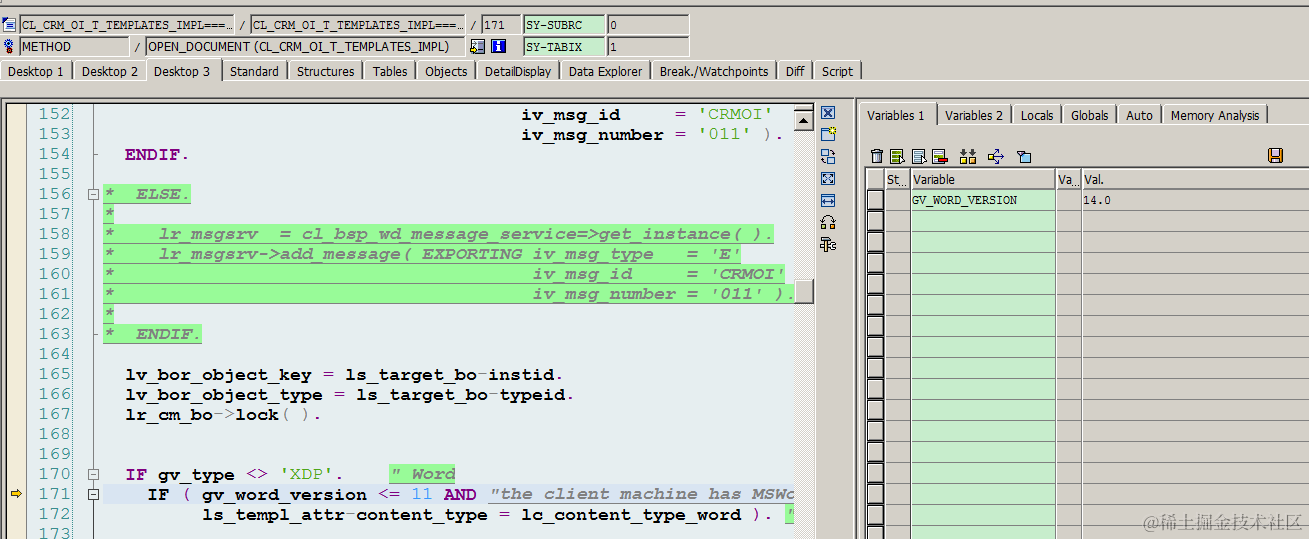
Task: Click the Variable column header
Action: pyautogui.click(x=982, y=179)
